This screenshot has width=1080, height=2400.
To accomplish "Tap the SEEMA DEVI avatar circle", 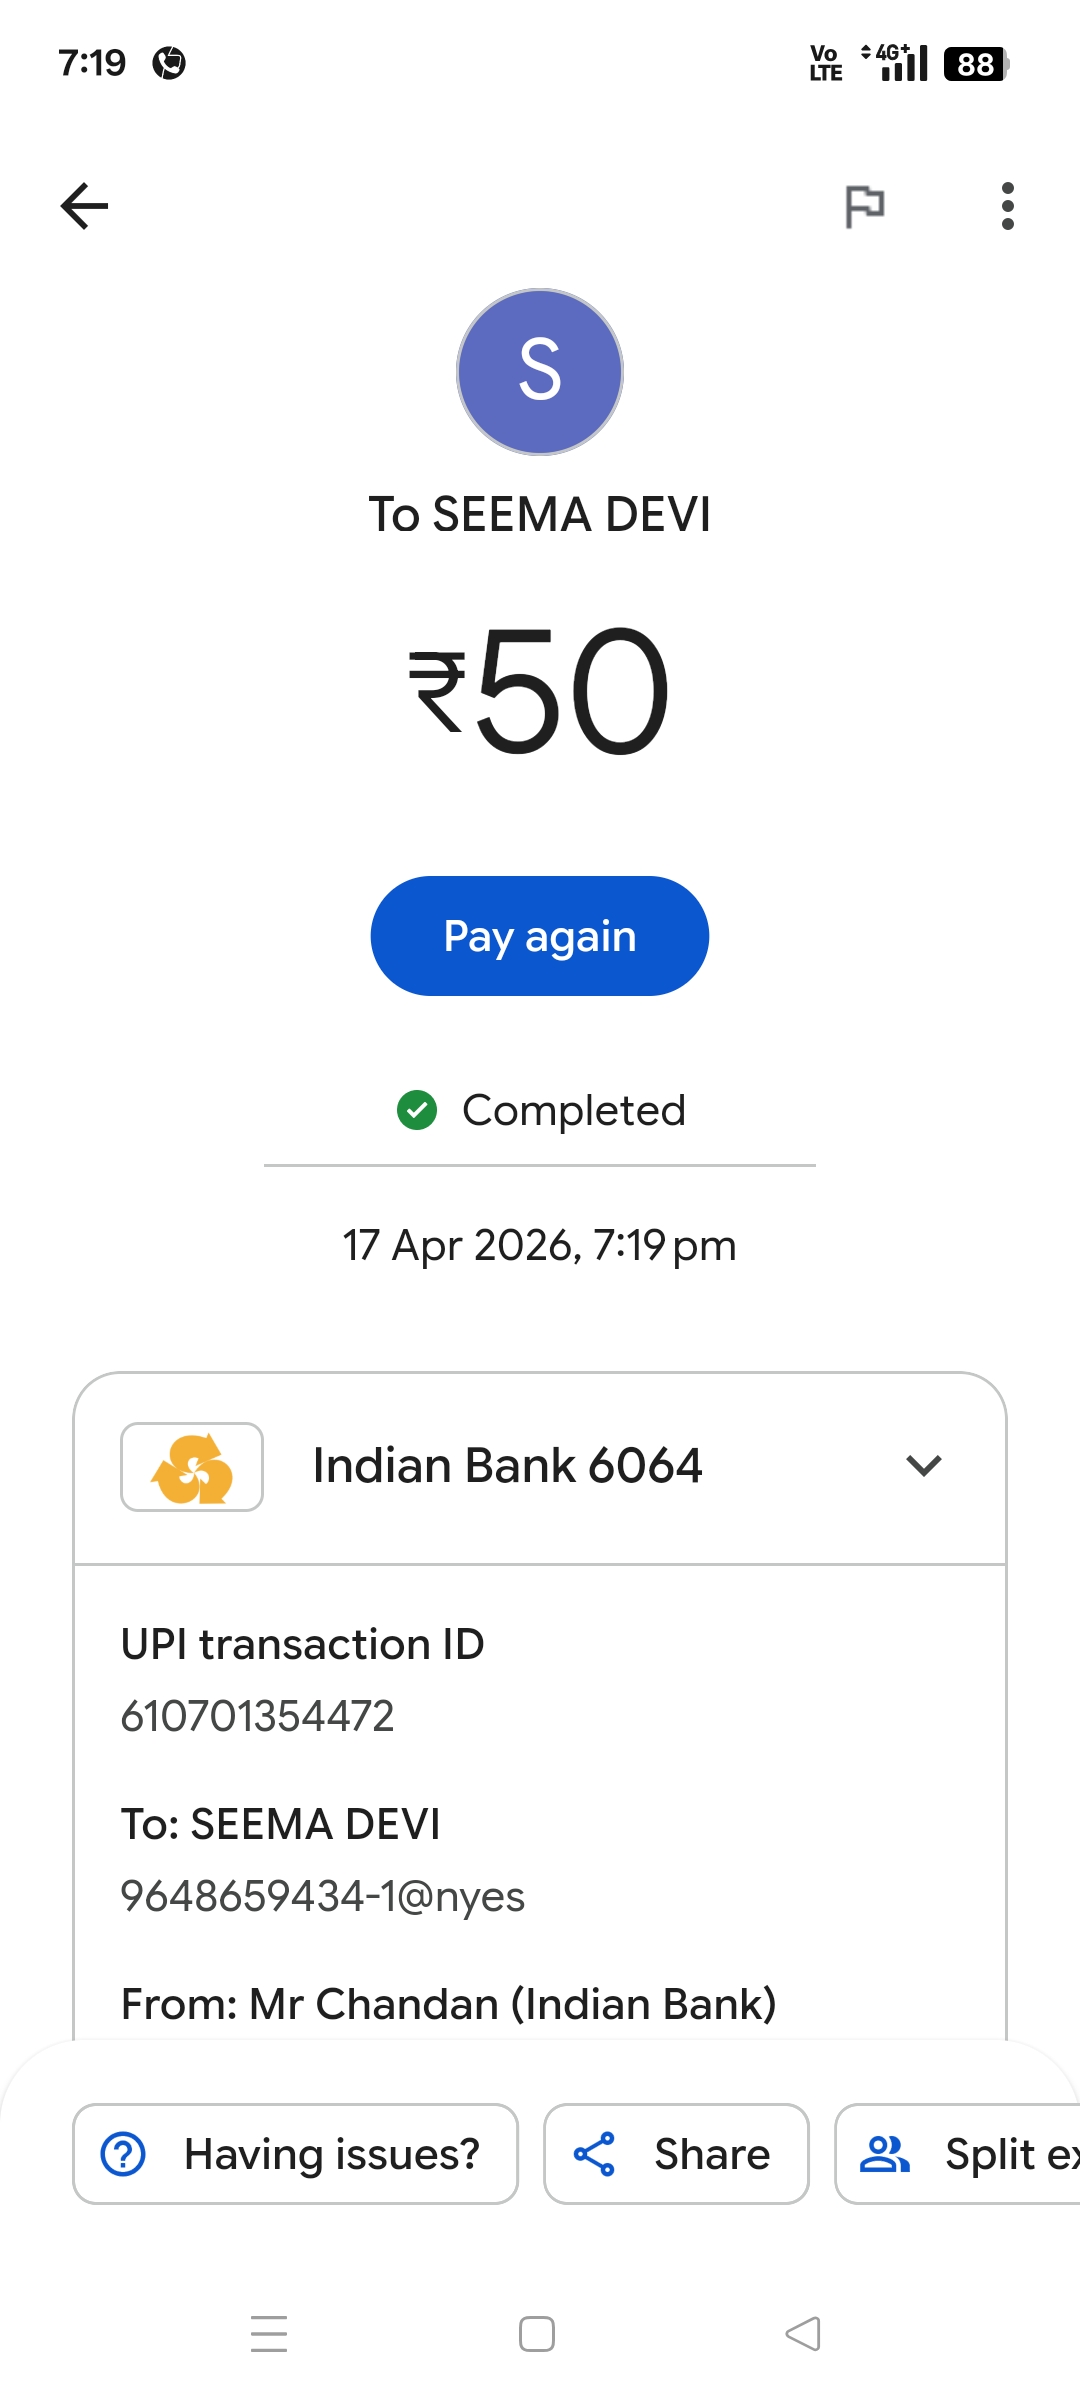I will 540,372.
